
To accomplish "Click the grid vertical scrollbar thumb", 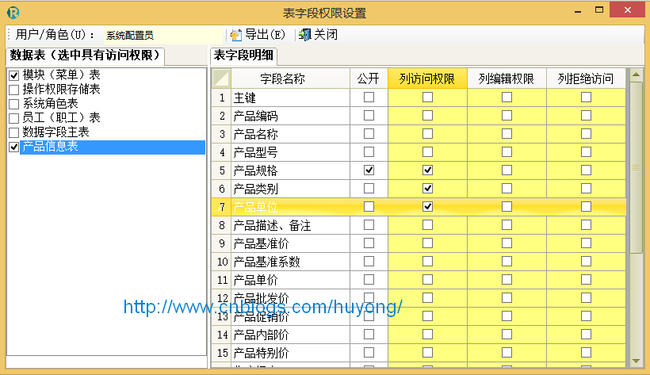I will (x=635, y=168).
